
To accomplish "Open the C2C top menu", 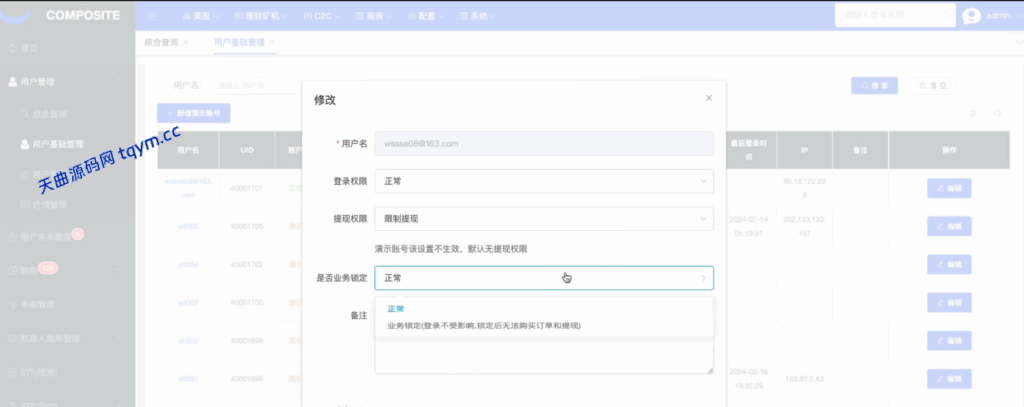I will 321,16.
